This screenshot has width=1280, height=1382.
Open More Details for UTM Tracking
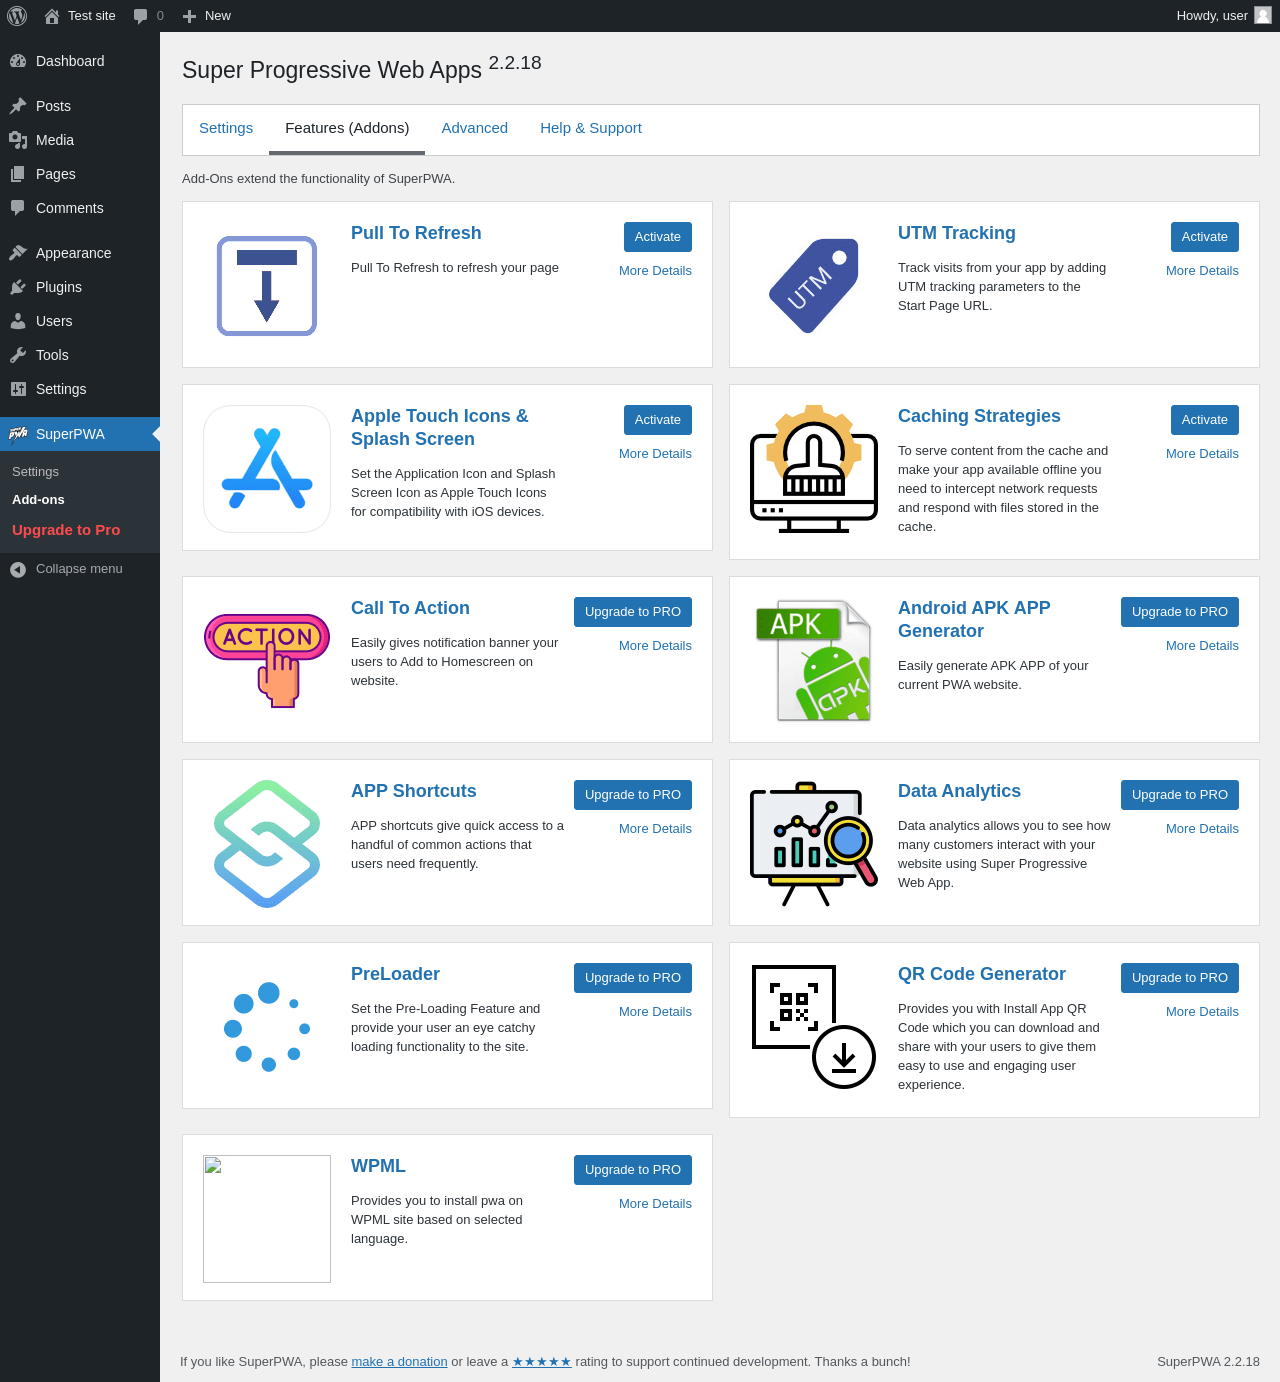pyautogui.click(x=1202, y=271)
